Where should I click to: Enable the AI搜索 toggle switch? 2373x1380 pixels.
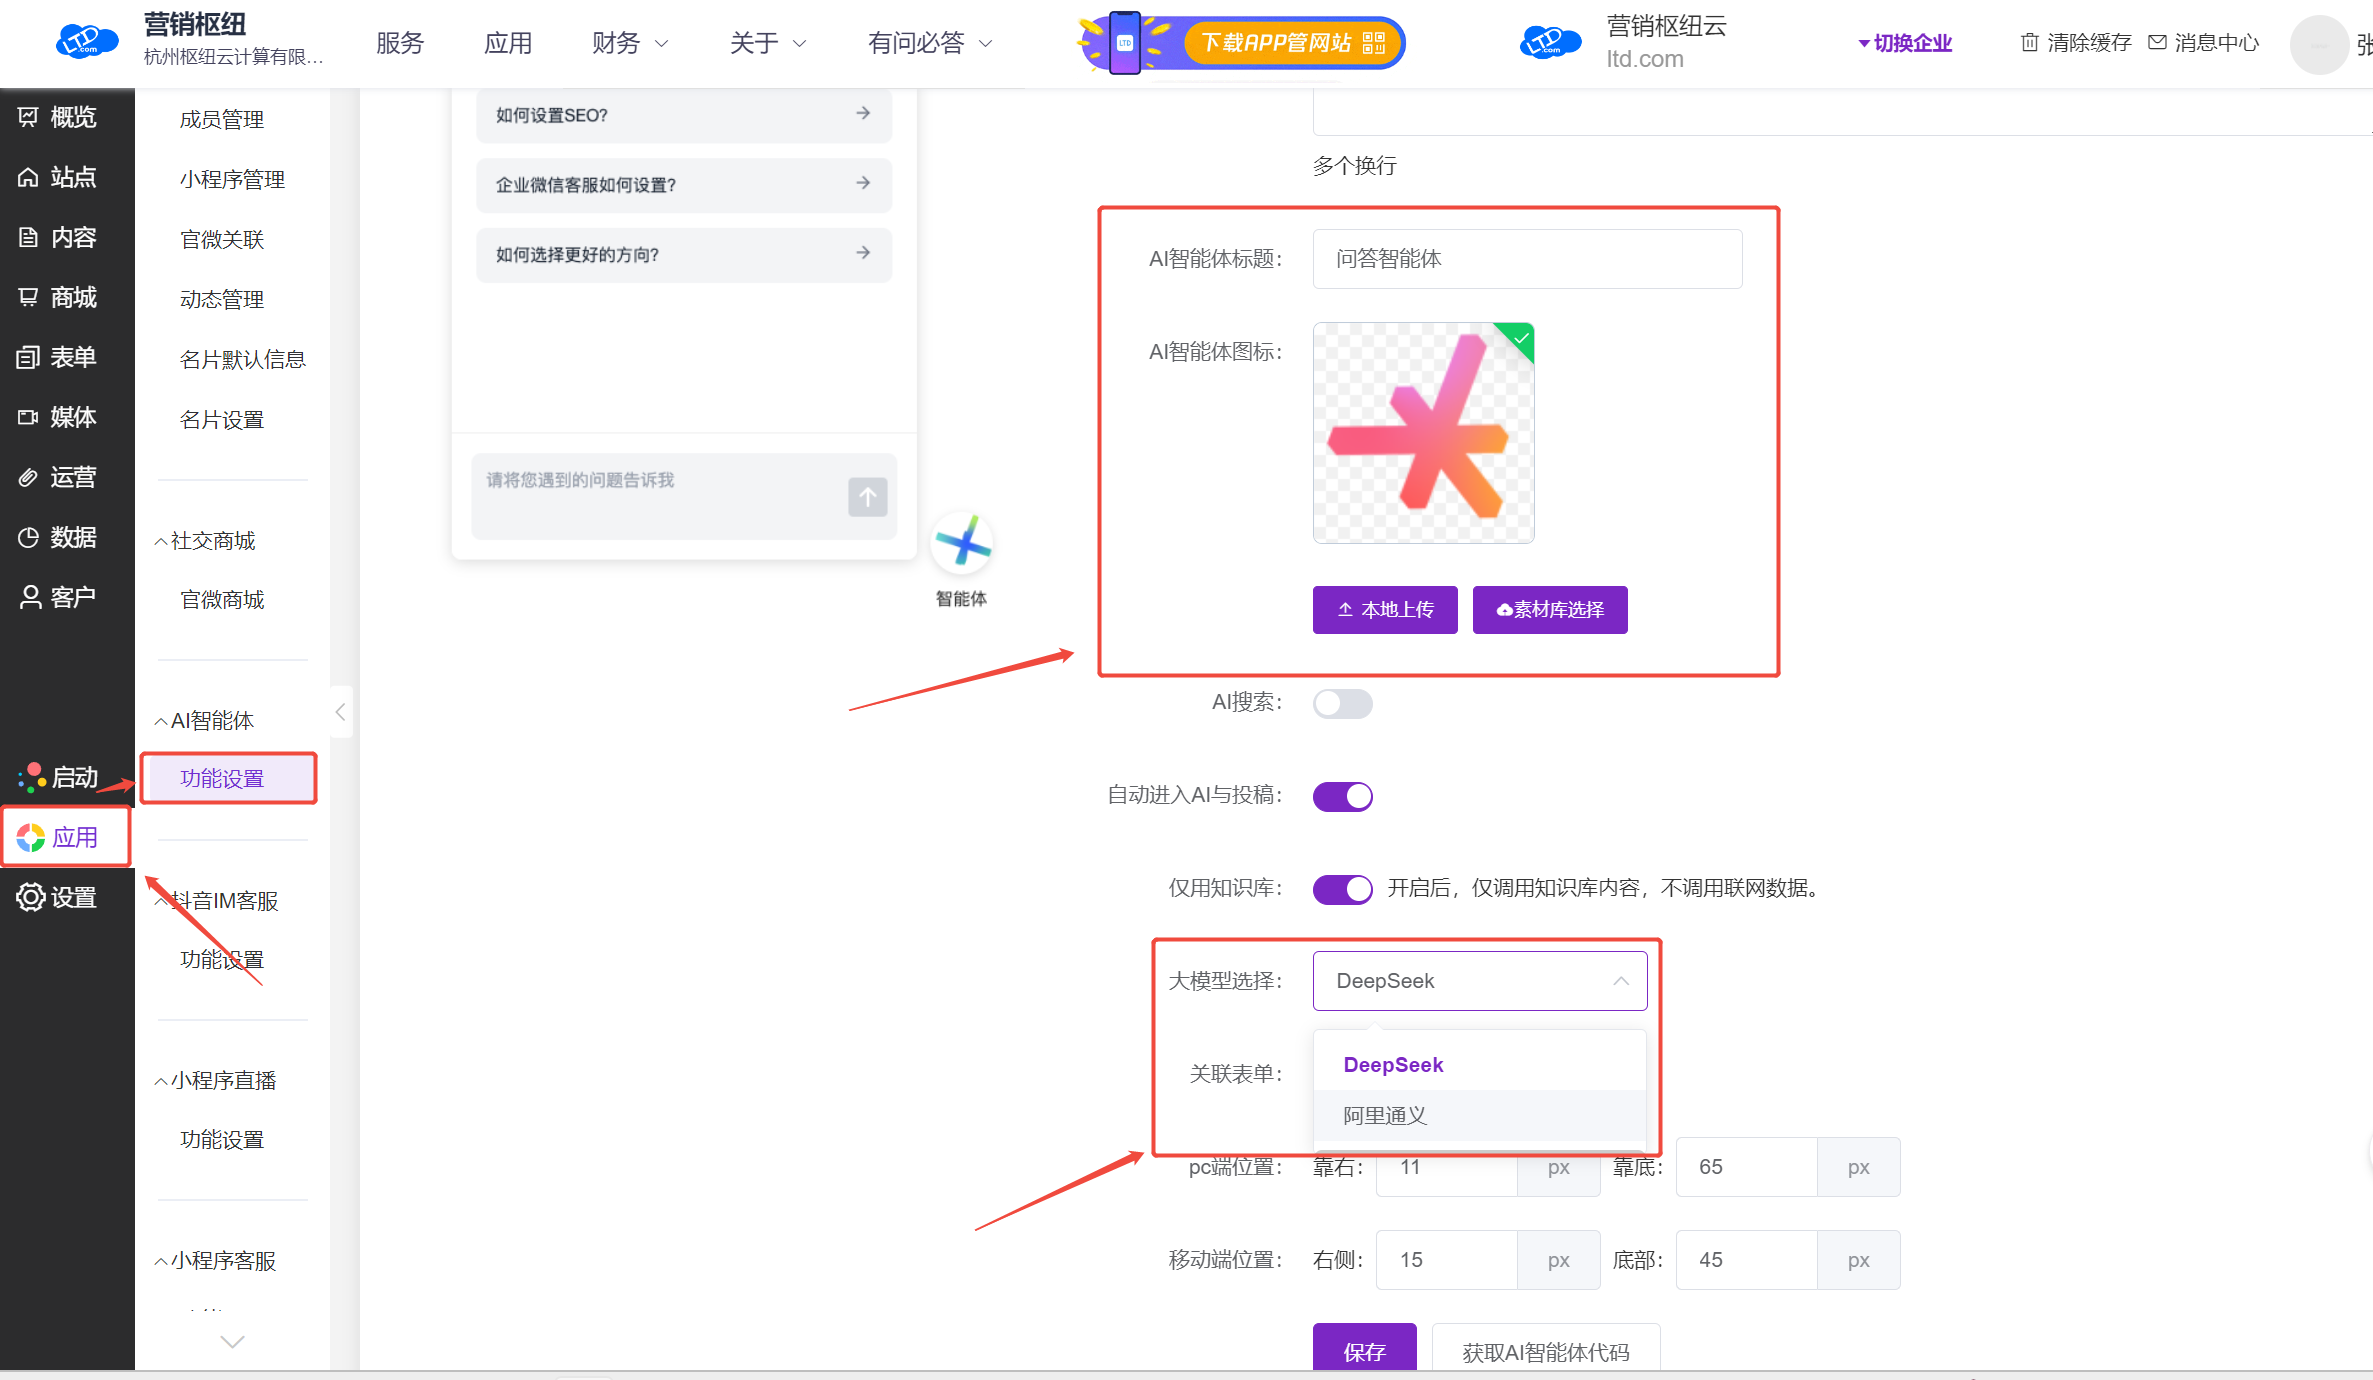click(x=1342, y=703)
